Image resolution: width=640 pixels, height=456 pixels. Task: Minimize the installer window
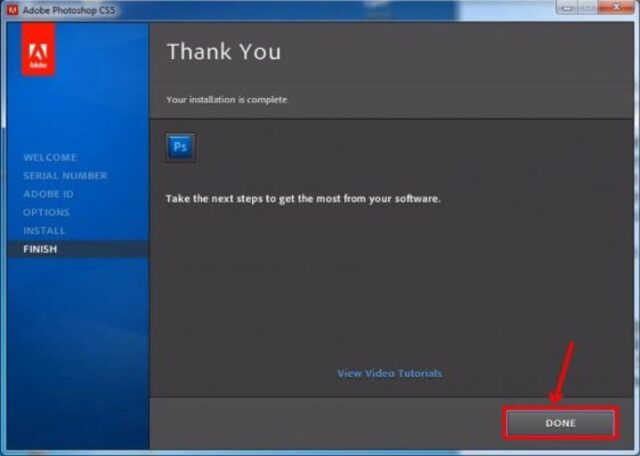point(563,8)
